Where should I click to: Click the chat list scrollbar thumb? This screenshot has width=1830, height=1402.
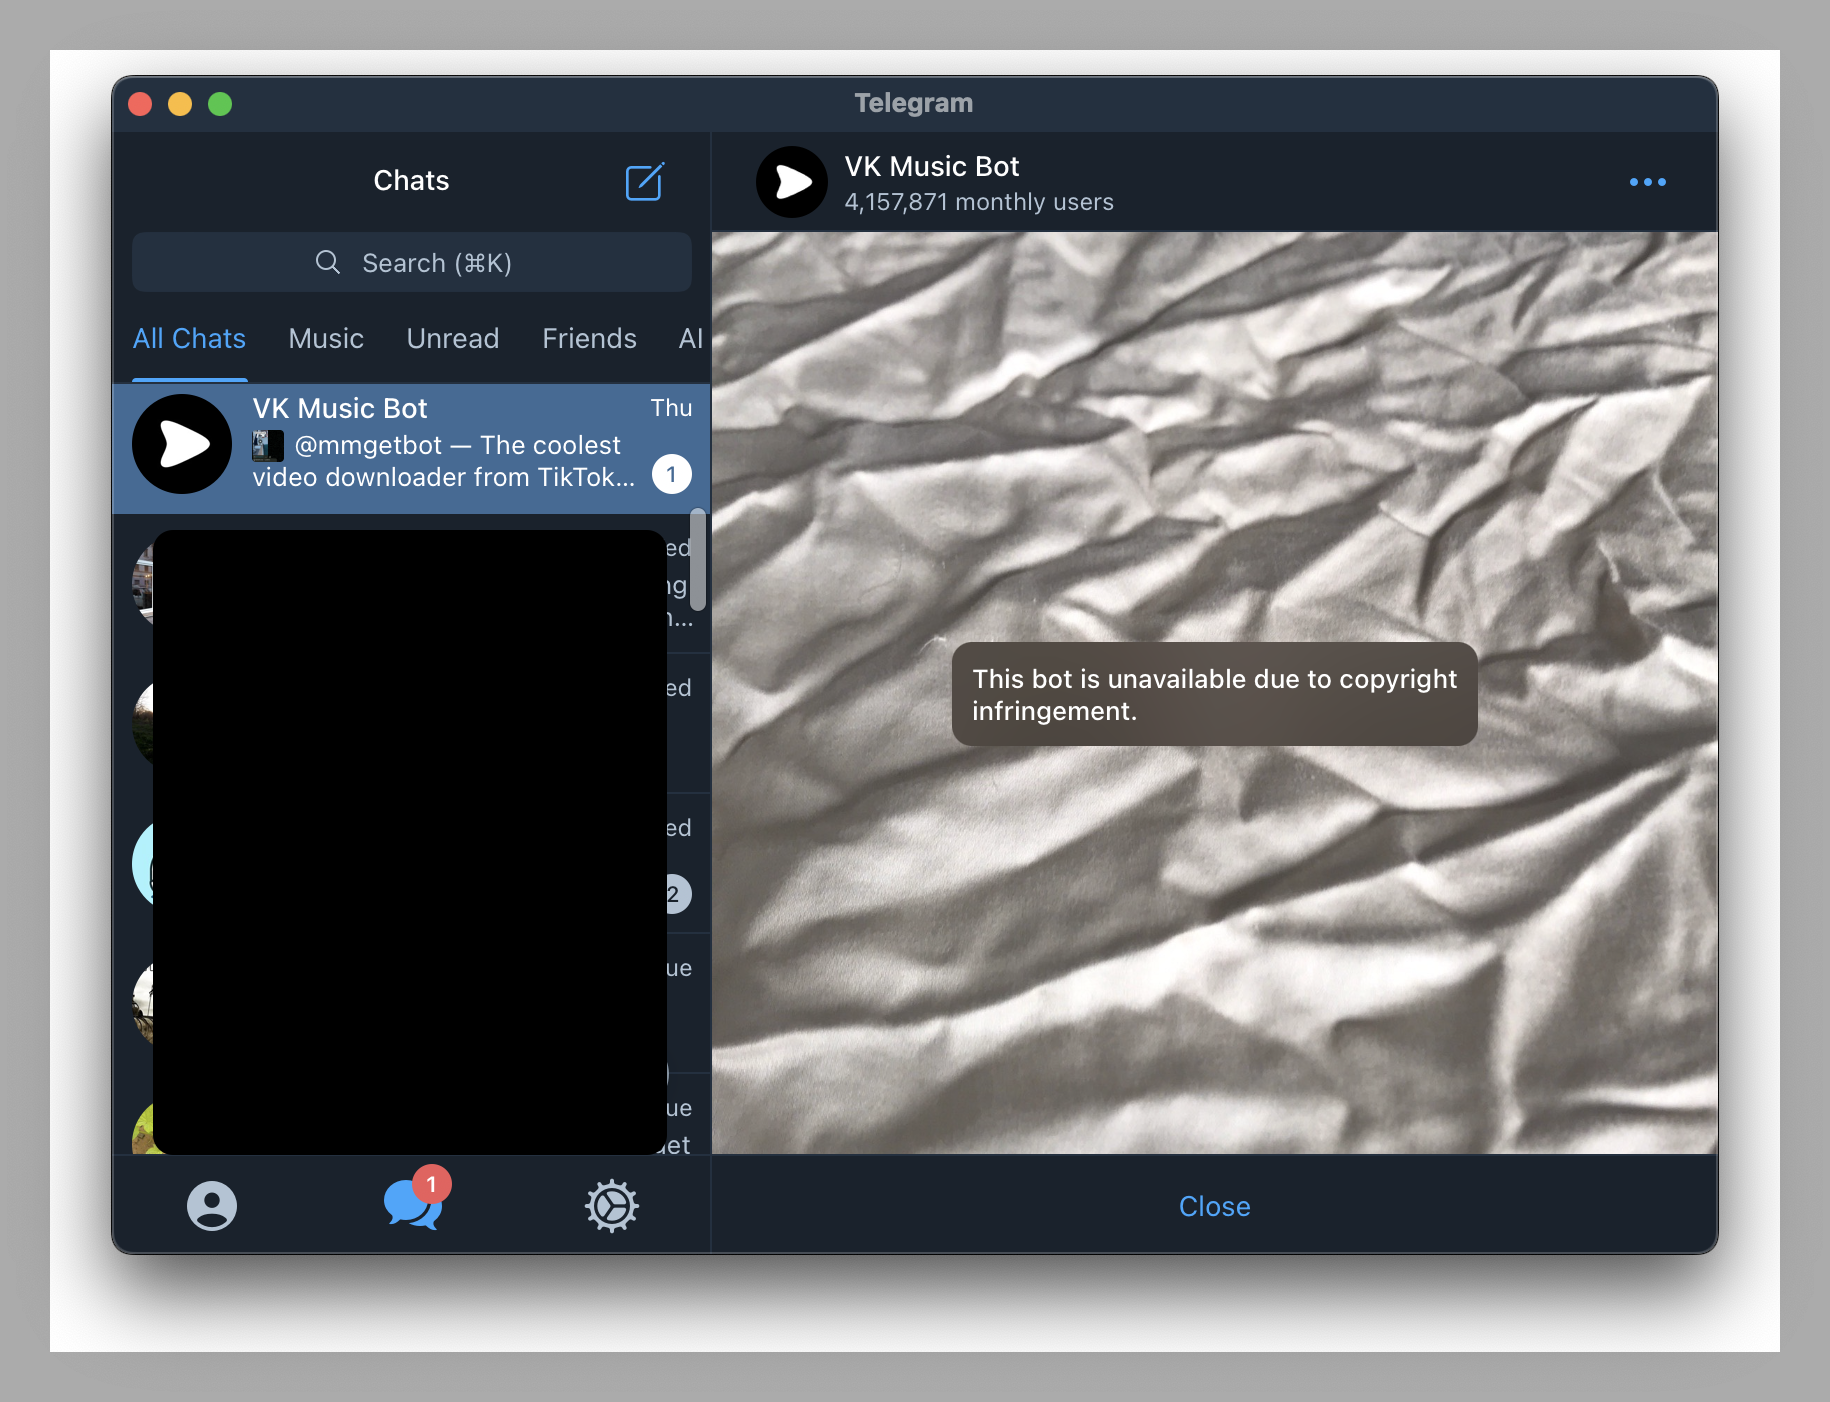coord(698,560)
